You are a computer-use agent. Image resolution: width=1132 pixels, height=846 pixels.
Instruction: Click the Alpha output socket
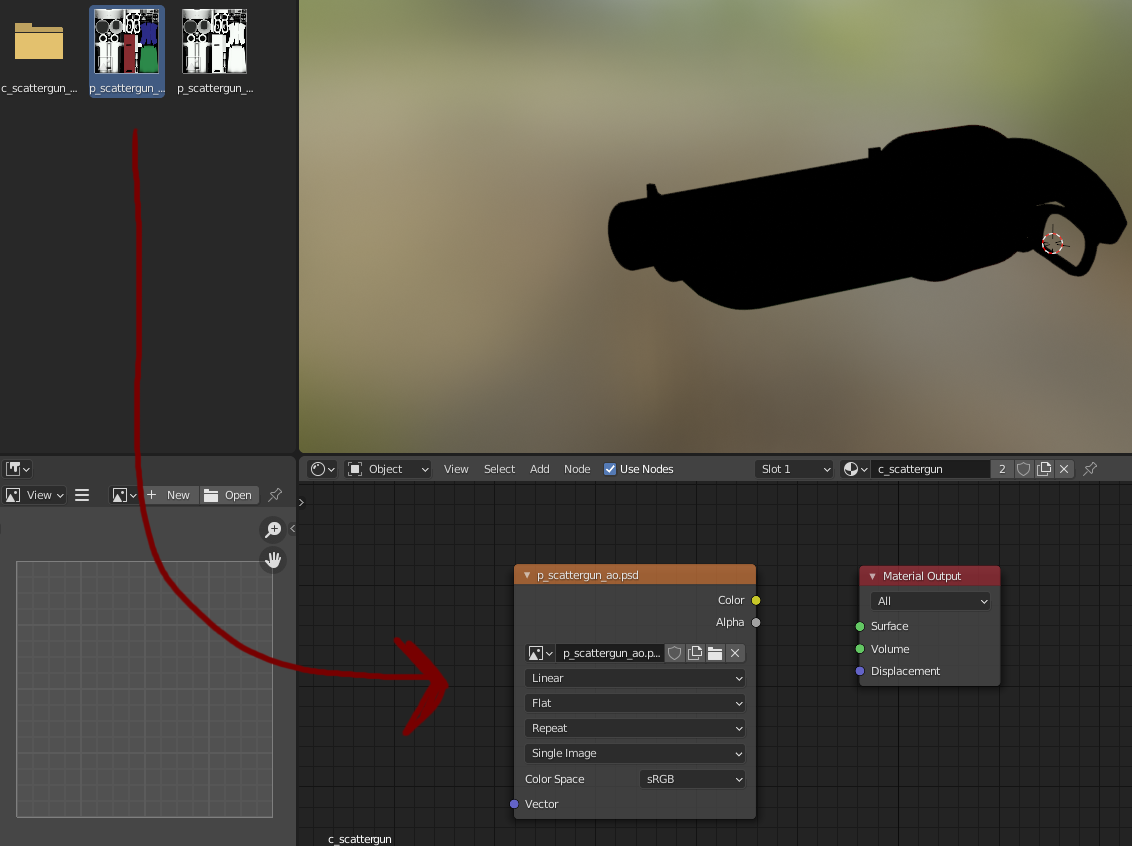click(x=756, y=623)
